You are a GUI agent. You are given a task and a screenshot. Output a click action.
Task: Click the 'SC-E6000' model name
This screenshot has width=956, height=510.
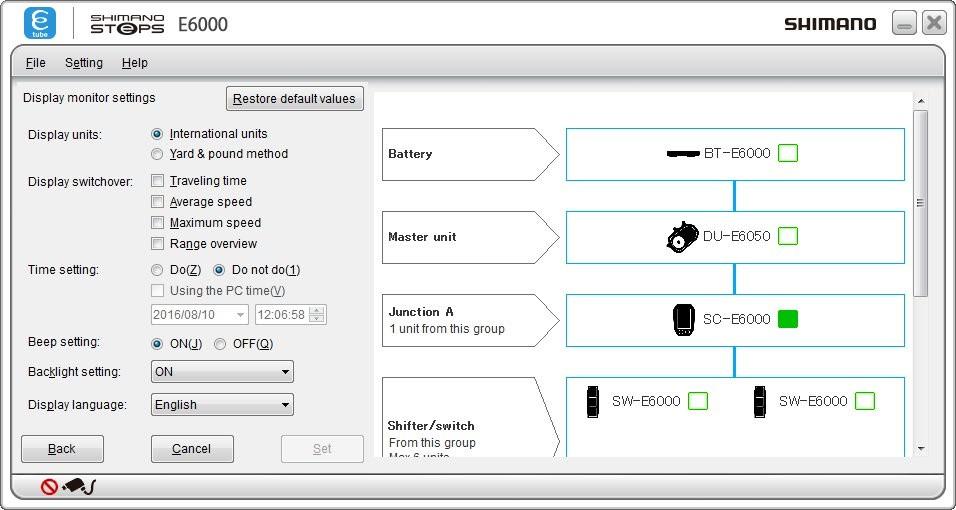pyautogui.click(x=737, y=320)
